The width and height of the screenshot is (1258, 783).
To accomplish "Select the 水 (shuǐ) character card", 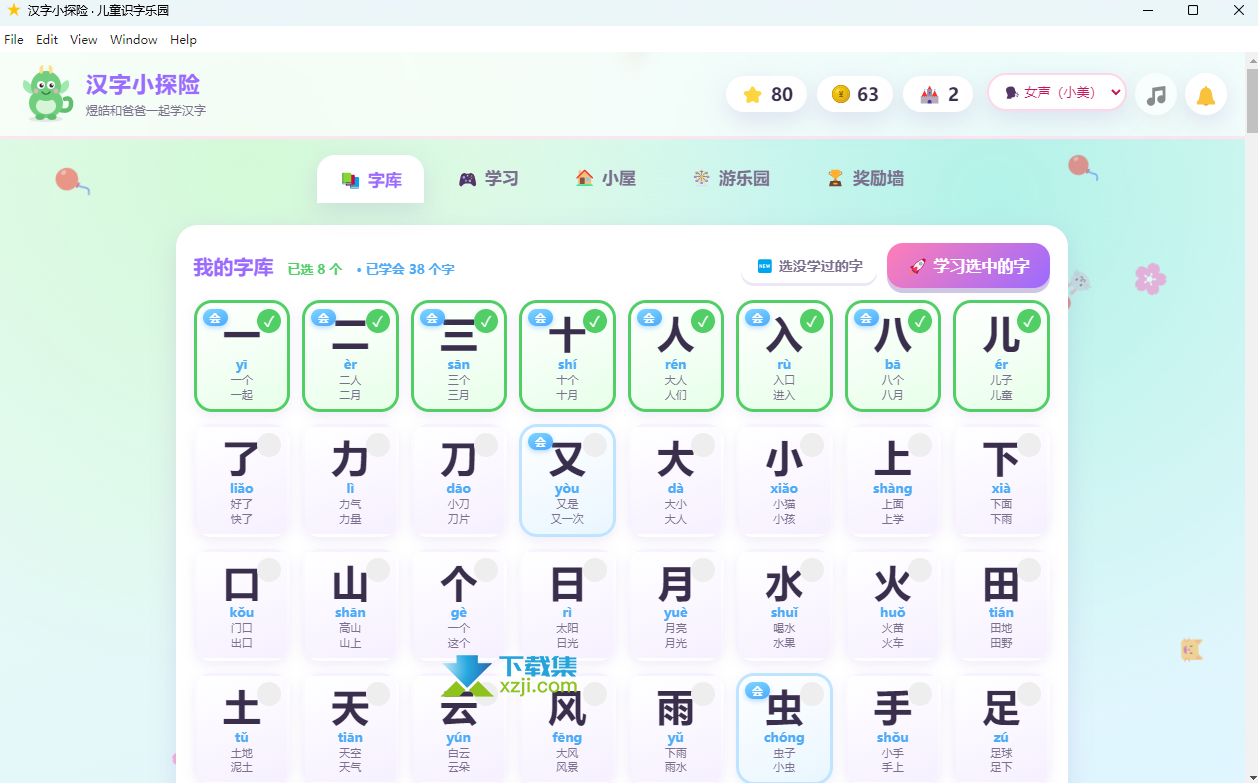I will click(784, 604).
